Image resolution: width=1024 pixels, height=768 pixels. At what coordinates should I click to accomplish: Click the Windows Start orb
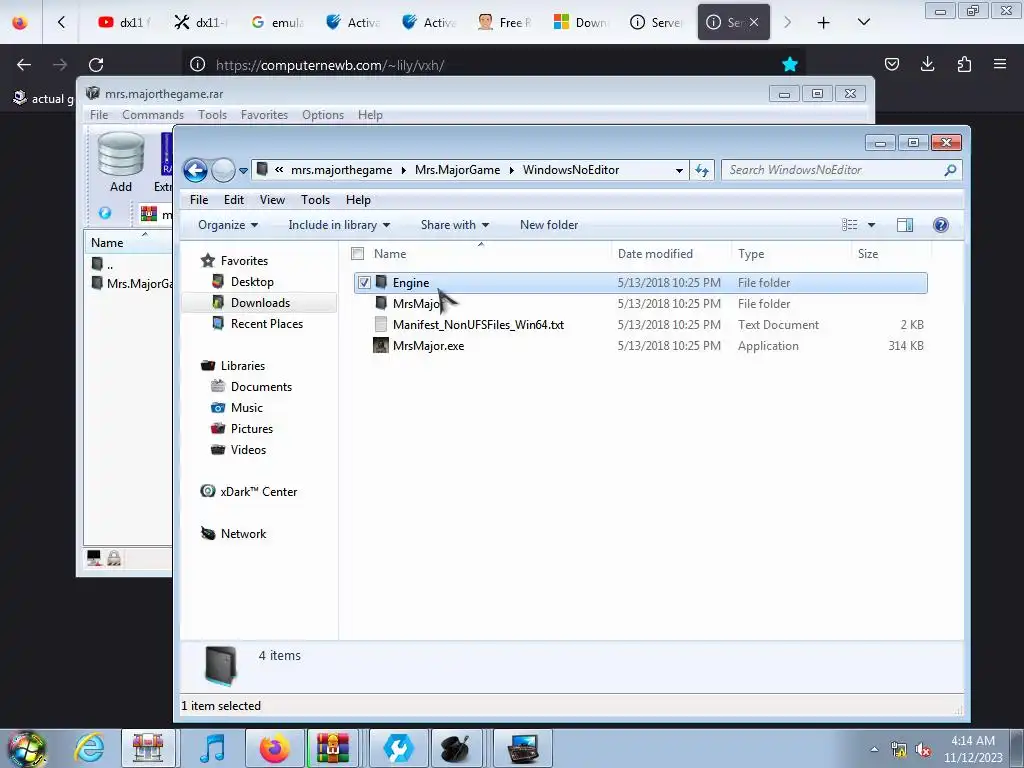[27, 748]
